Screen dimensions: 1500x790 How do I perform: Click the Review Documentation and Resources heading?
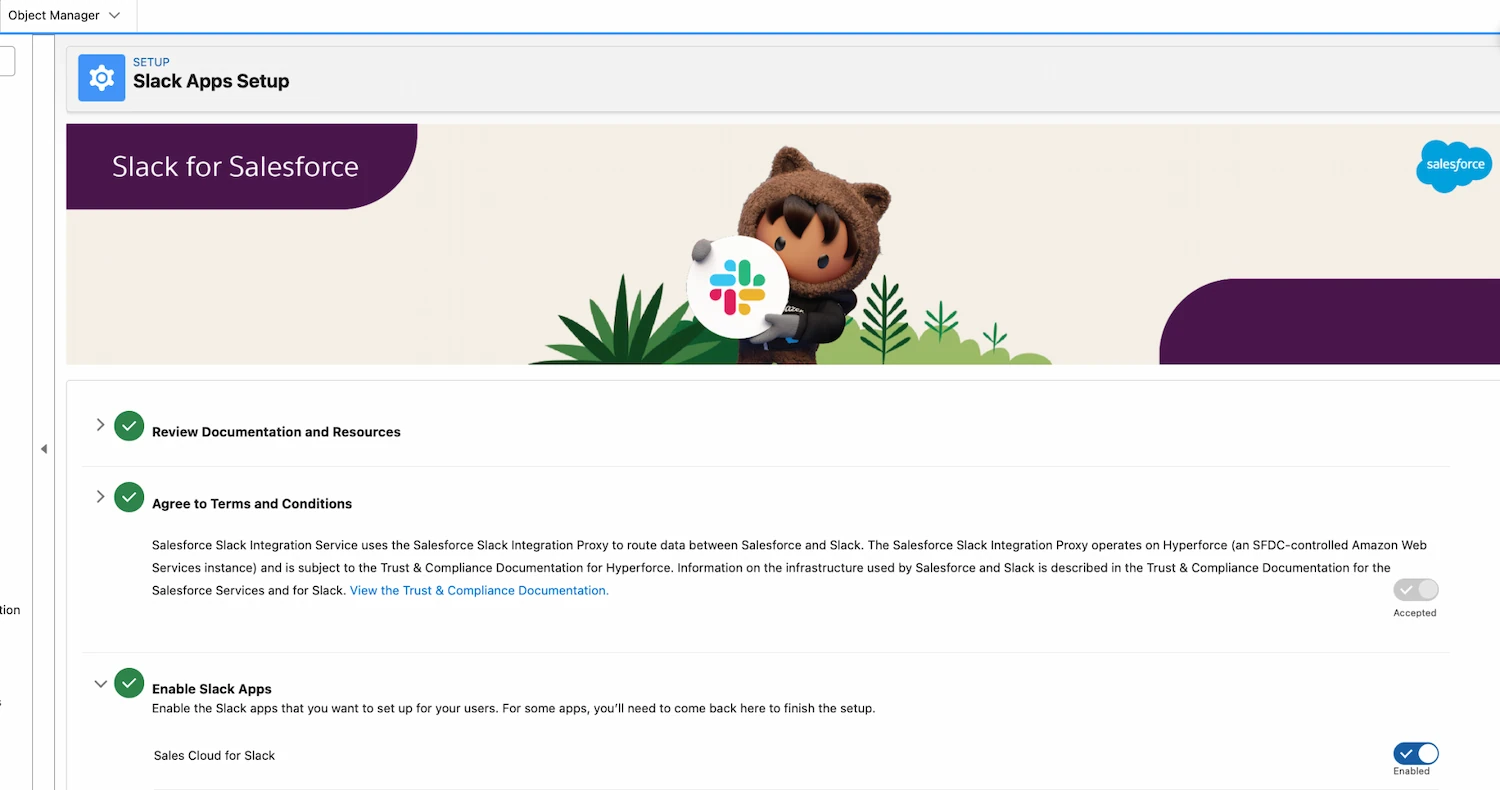pyautogui.click(x=276, y=432)
